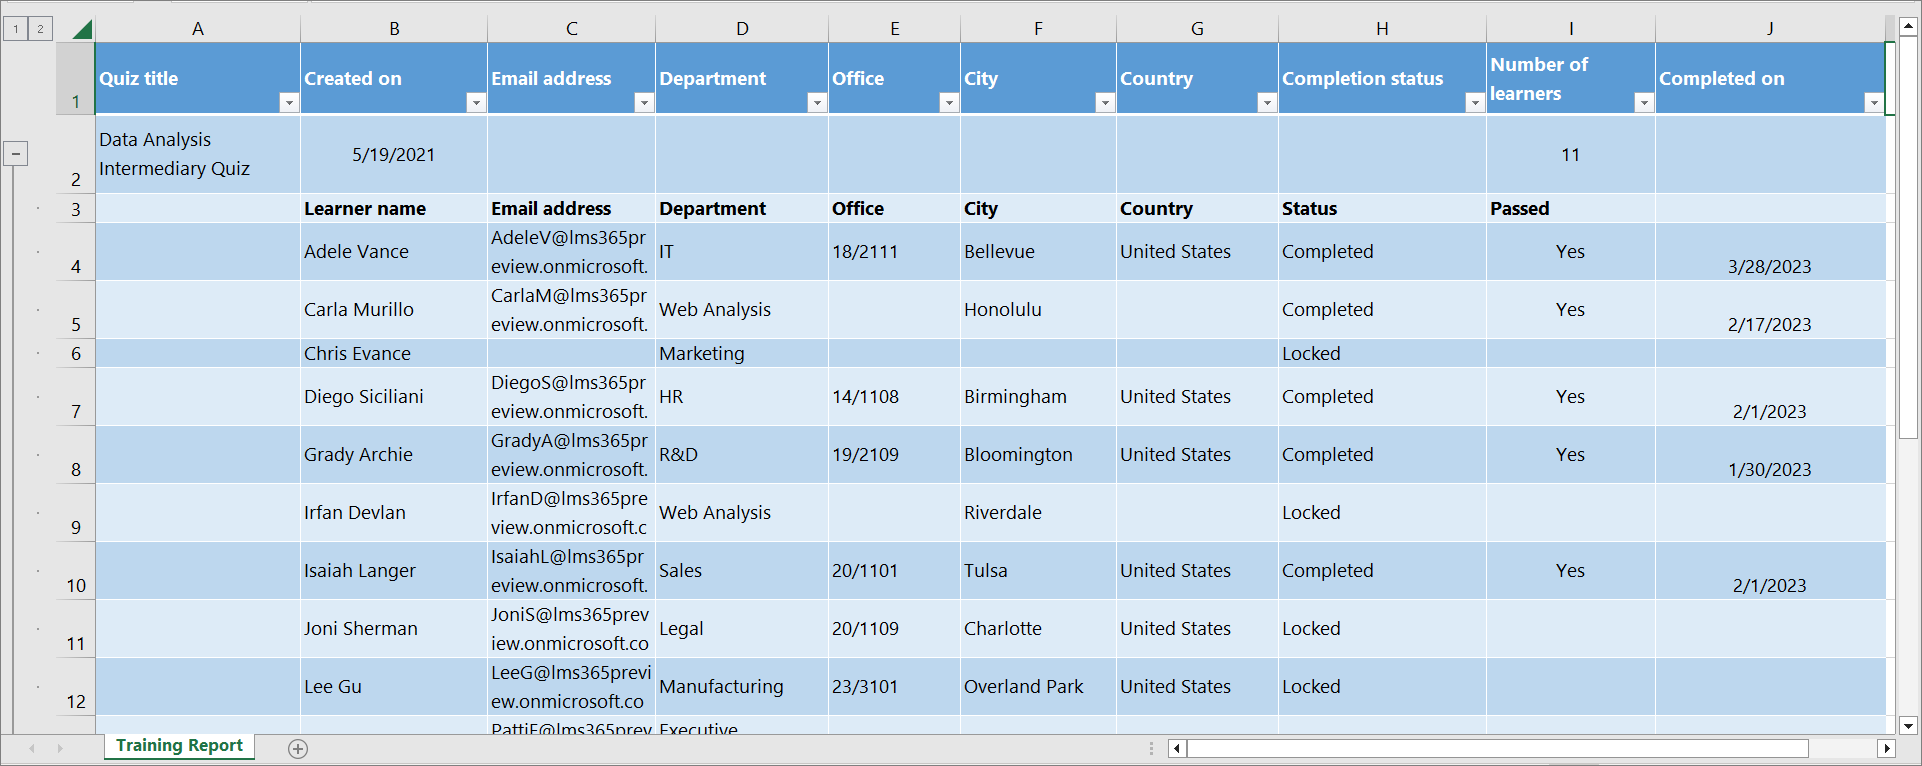
Task: Select column H header
Action: coord(1381,29)
